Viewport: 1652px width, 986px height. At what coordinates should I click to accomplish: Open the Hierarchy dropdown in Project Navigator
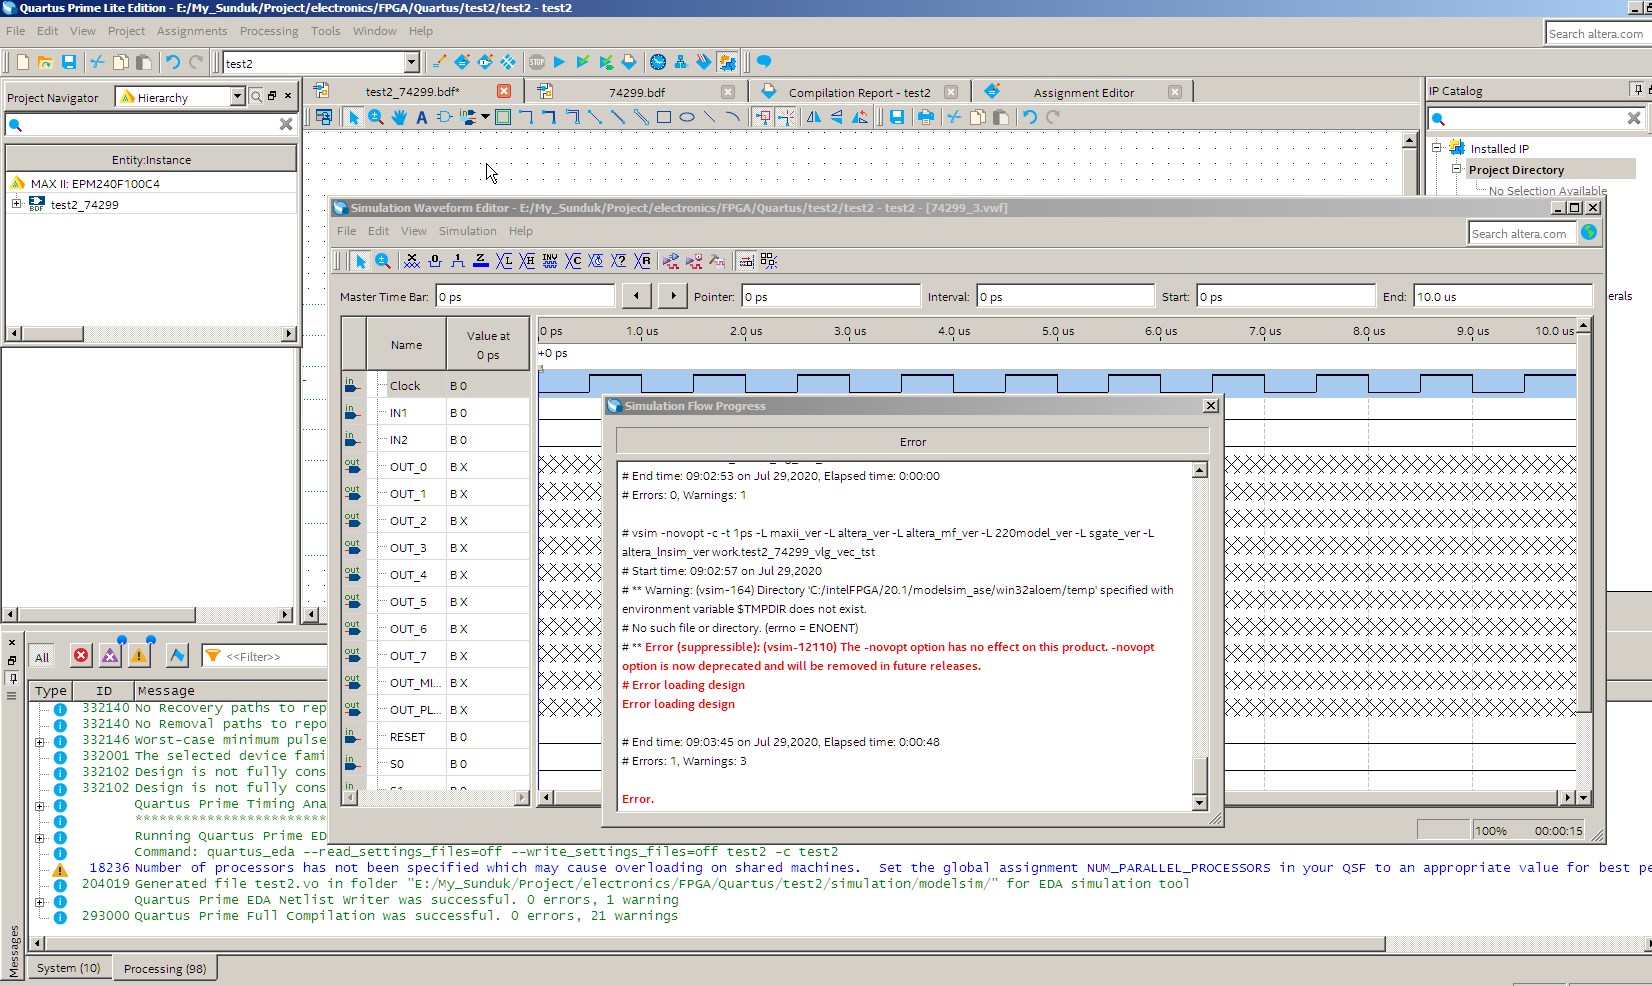(237, 97)
